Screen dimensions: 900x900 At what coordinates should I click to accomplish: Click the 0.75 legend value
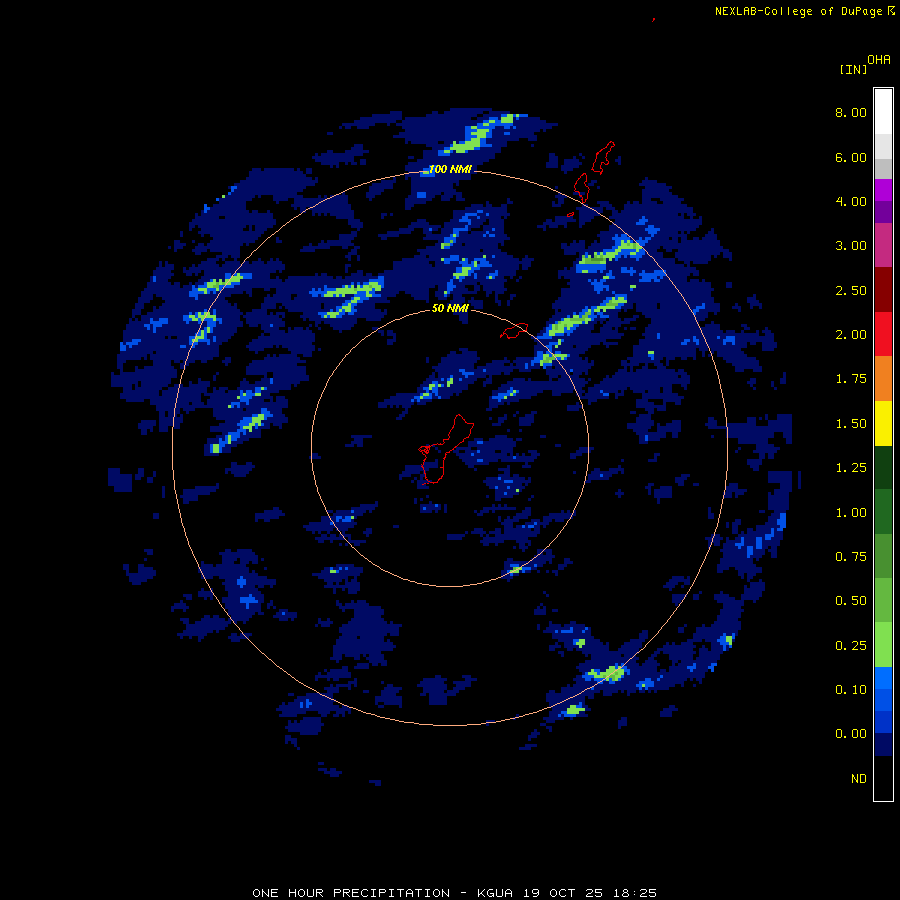click(851, 557)
